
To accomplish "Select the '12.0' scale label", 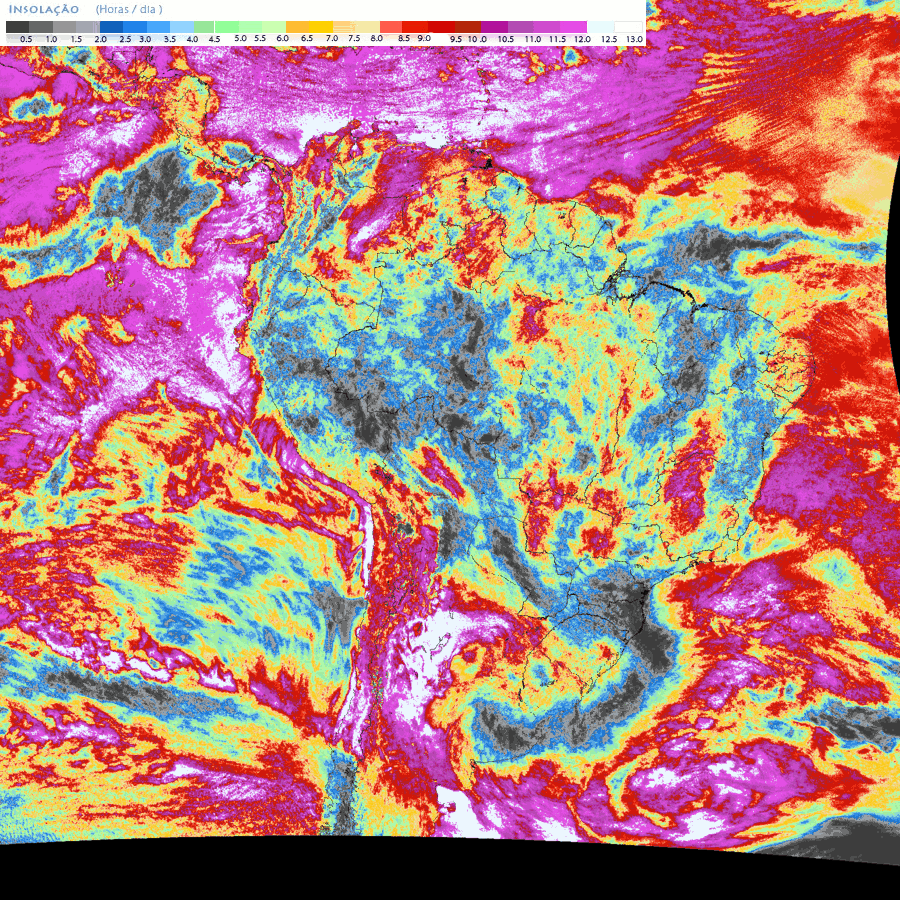I will (582, 40).
